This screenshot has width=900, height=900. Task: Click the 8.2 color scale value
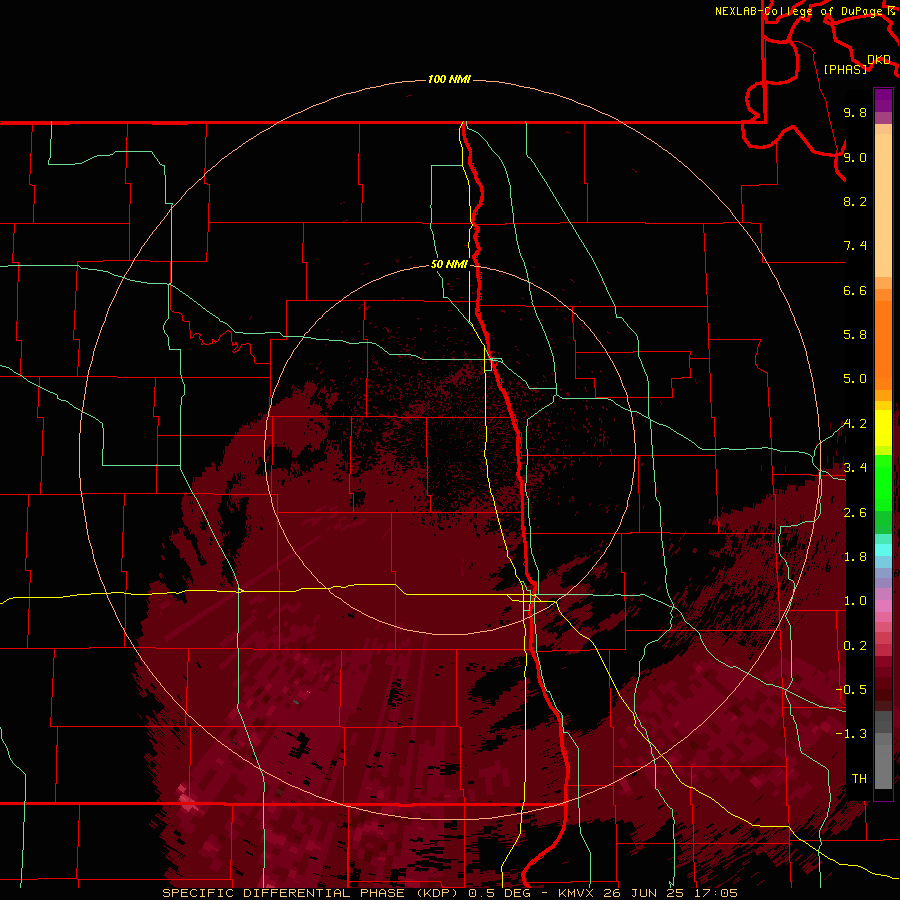coord(855,201)
